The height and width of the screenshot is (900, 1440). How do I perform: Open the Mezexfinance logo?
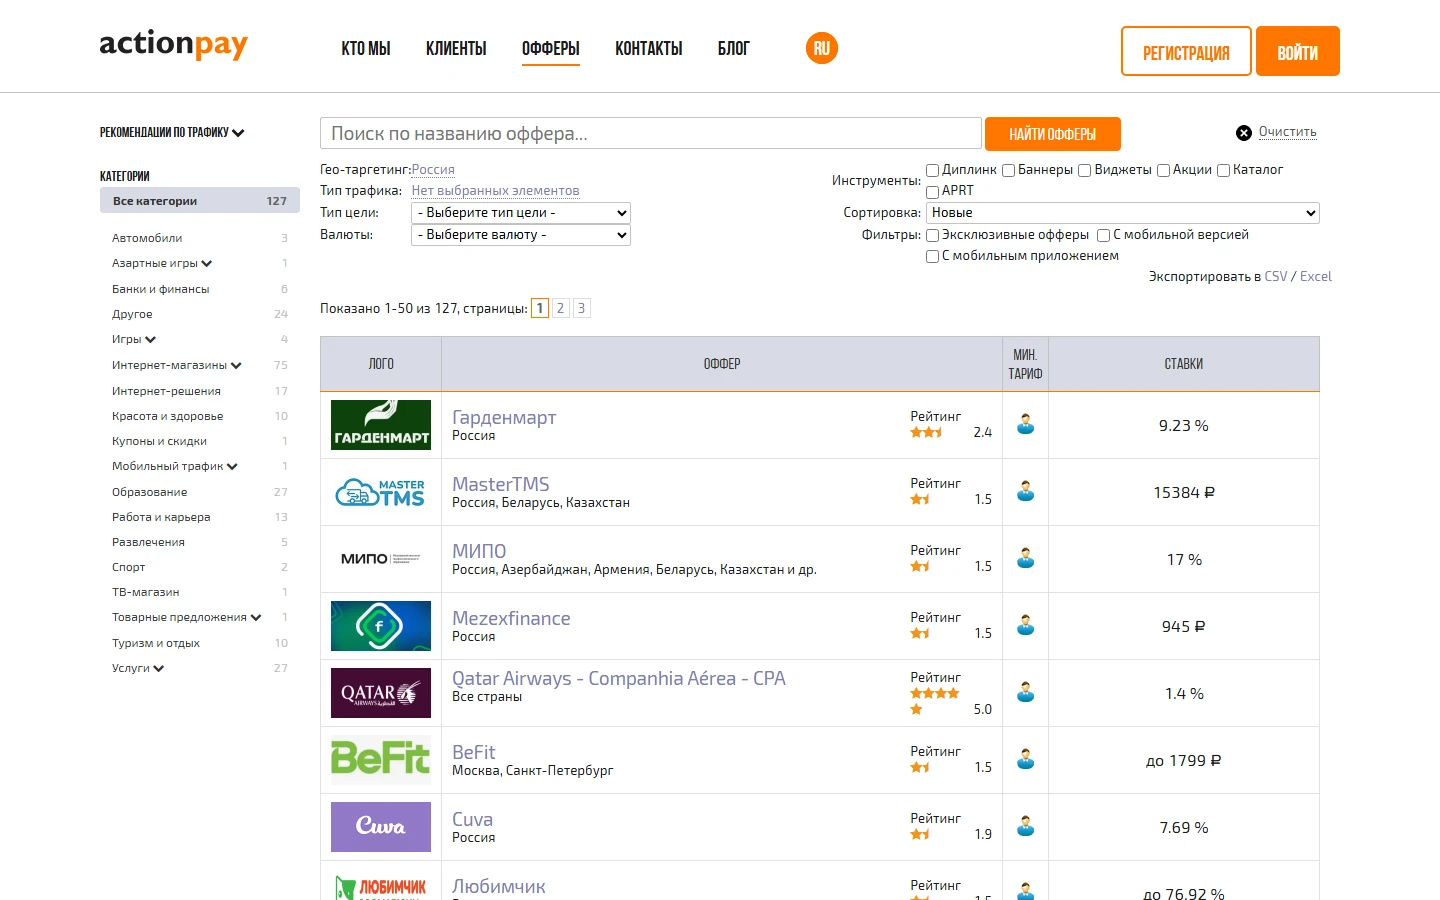tap(381, 626)
